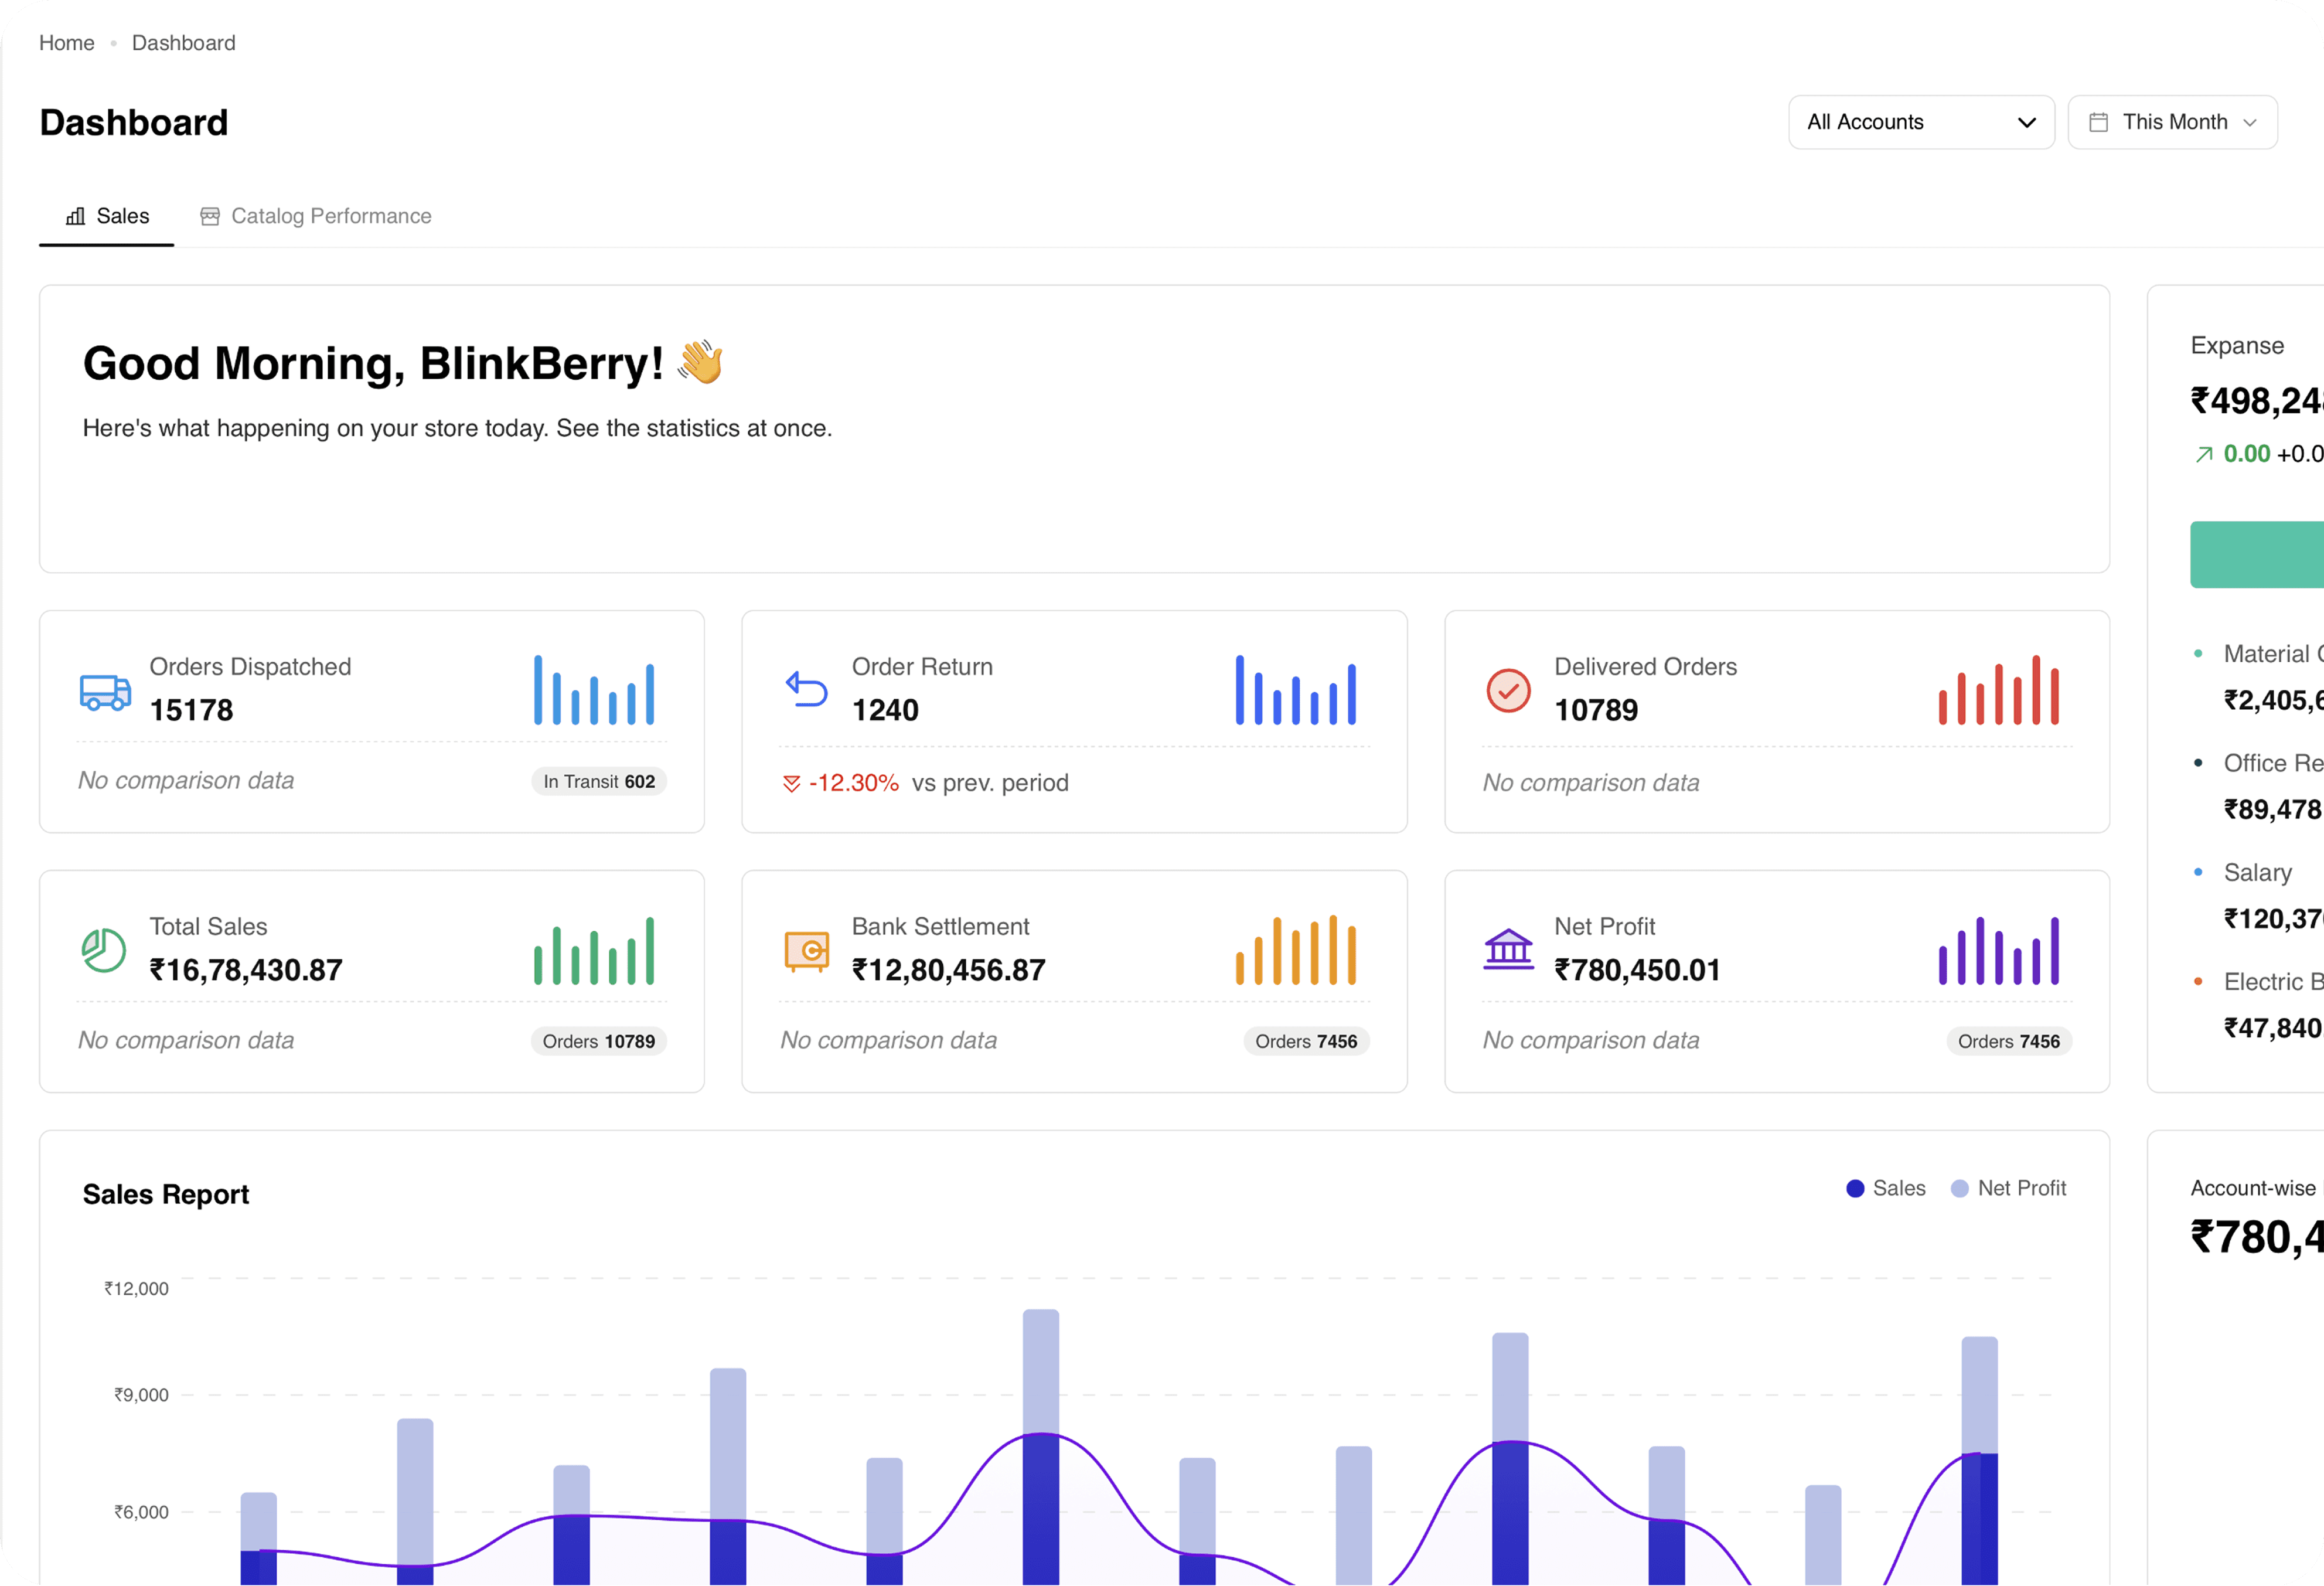Click the green expense progress bar
This screenshot has height=1586, width=2324.
pos(2257,554)
